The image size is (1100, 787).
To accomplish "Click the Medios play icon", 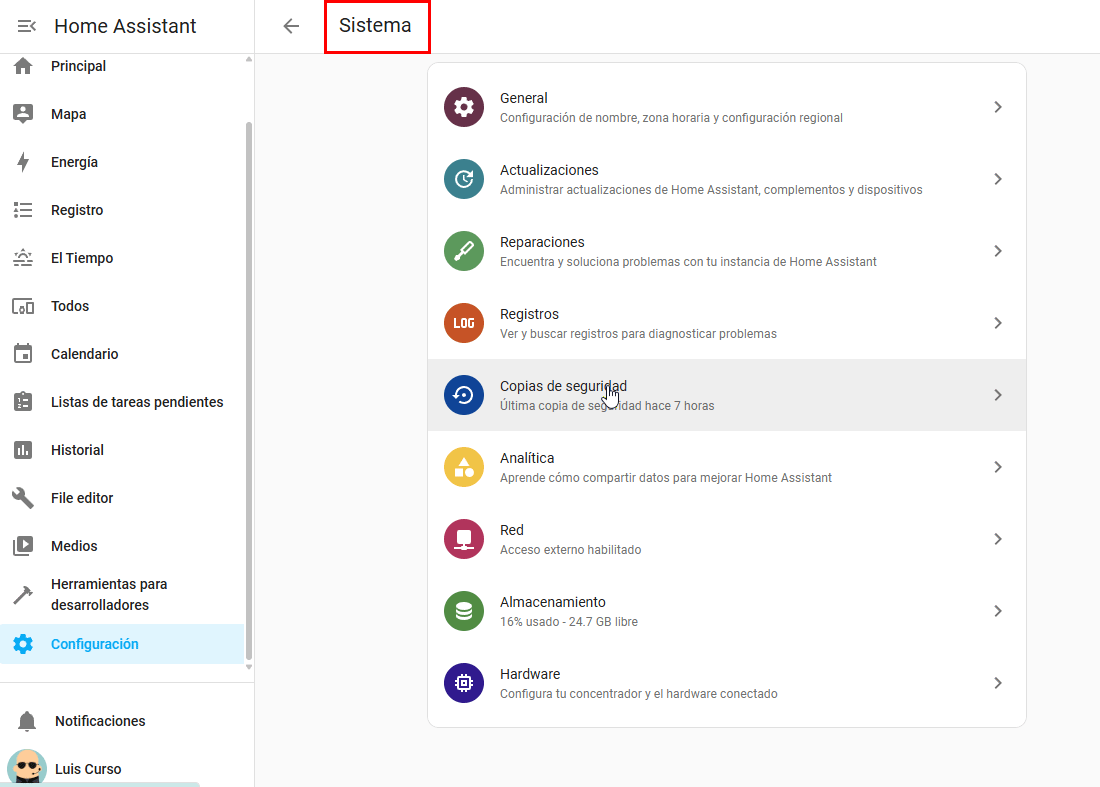I will click(23, 546).
